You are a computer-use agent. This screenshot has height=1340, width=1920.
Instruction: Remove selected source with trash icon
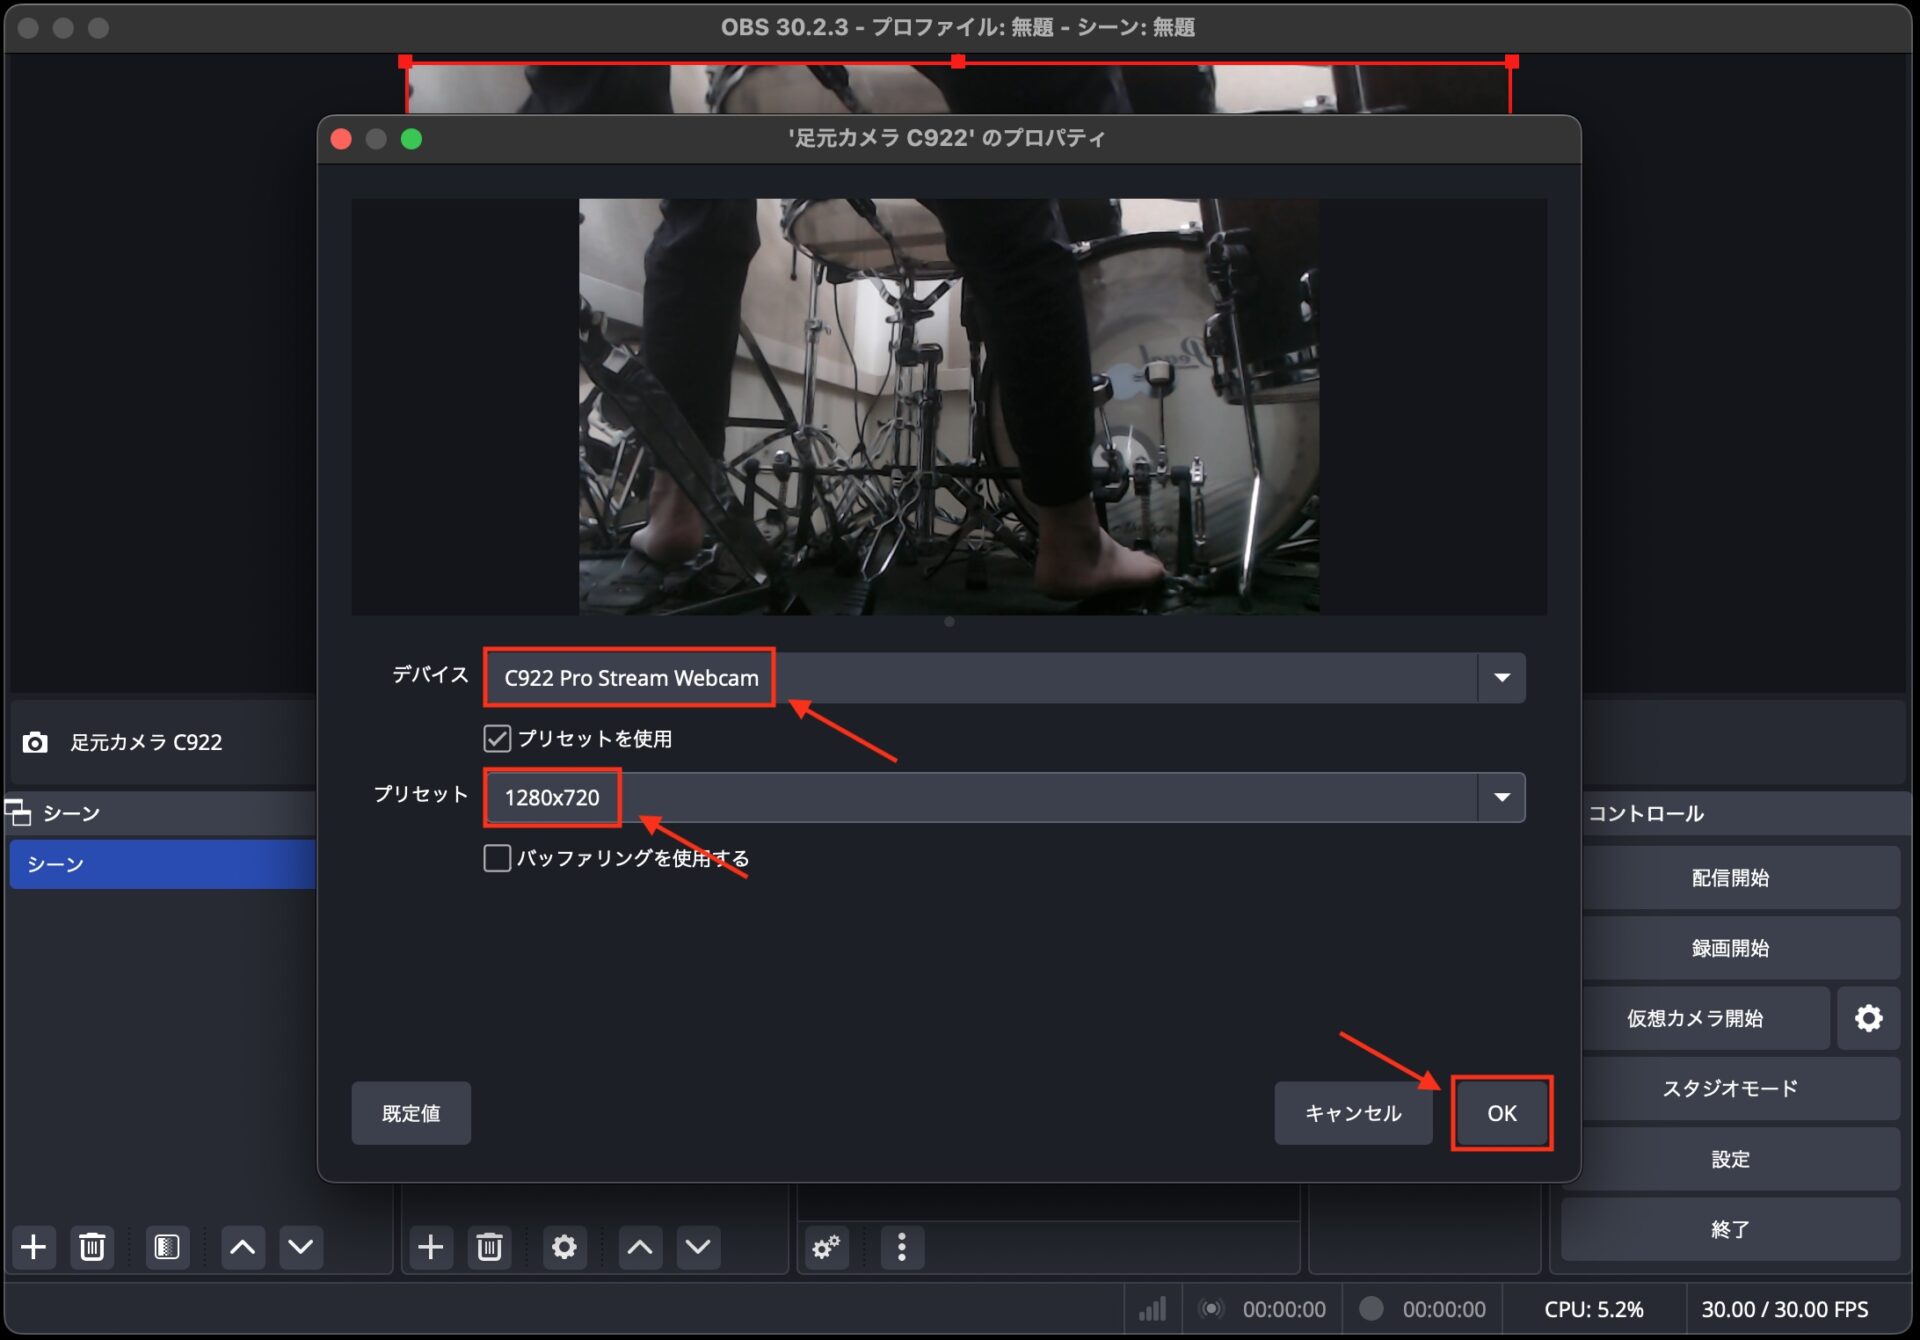pyautogui.click(x=490, y=1247)
